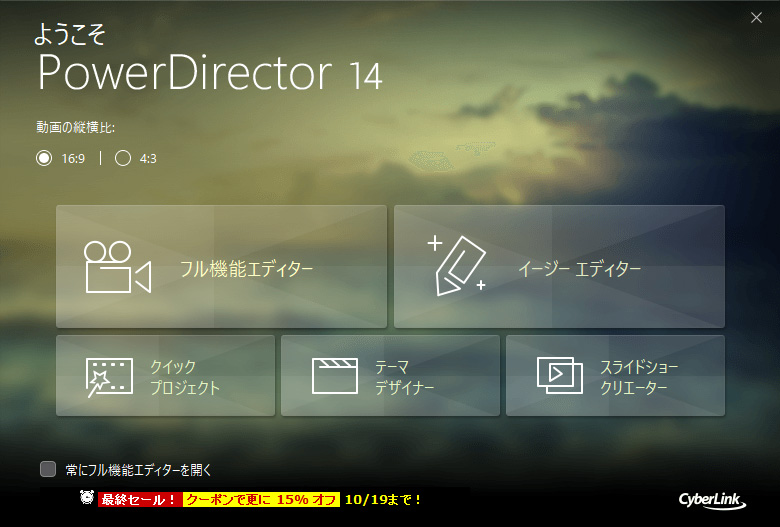Click the 動画の縦横比: label

tap(76, 128)
